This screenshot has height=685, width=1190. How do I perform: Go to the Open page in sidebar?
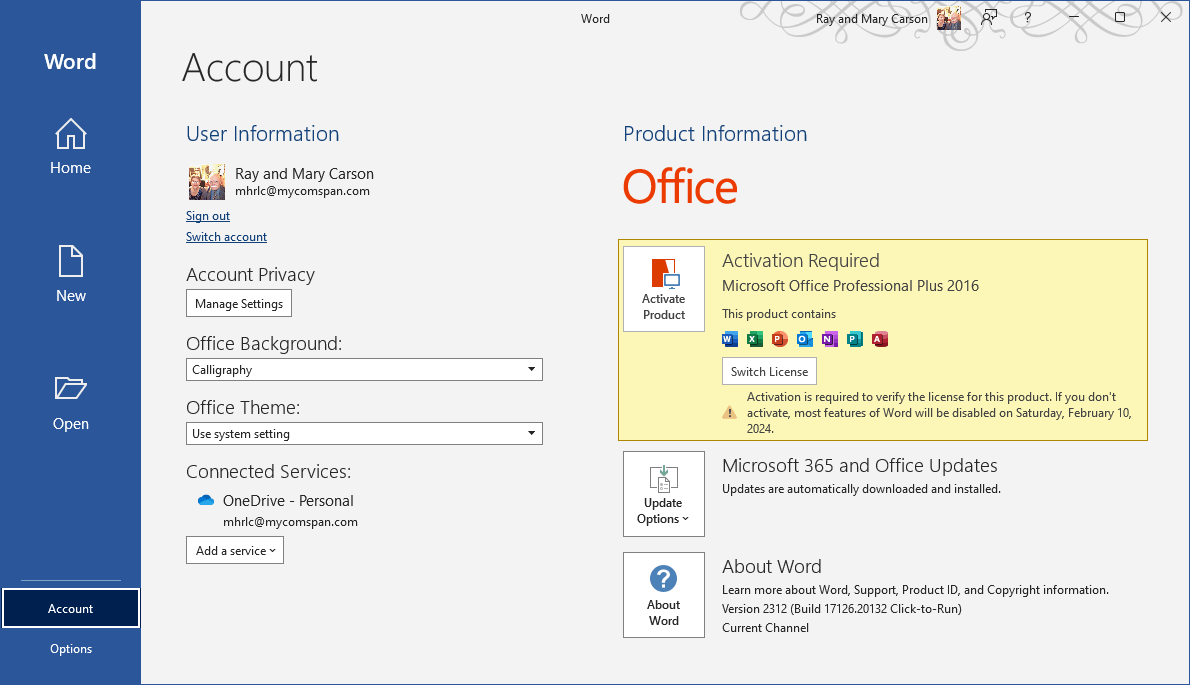coord(71,403)
